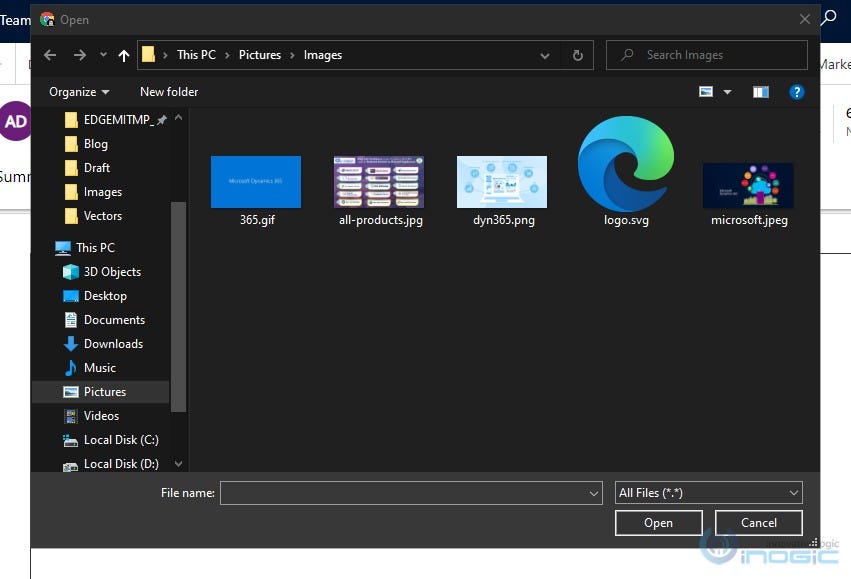Click the Open button
The height and width of the screenshot is (579, 851).
(x=658, y=523)
